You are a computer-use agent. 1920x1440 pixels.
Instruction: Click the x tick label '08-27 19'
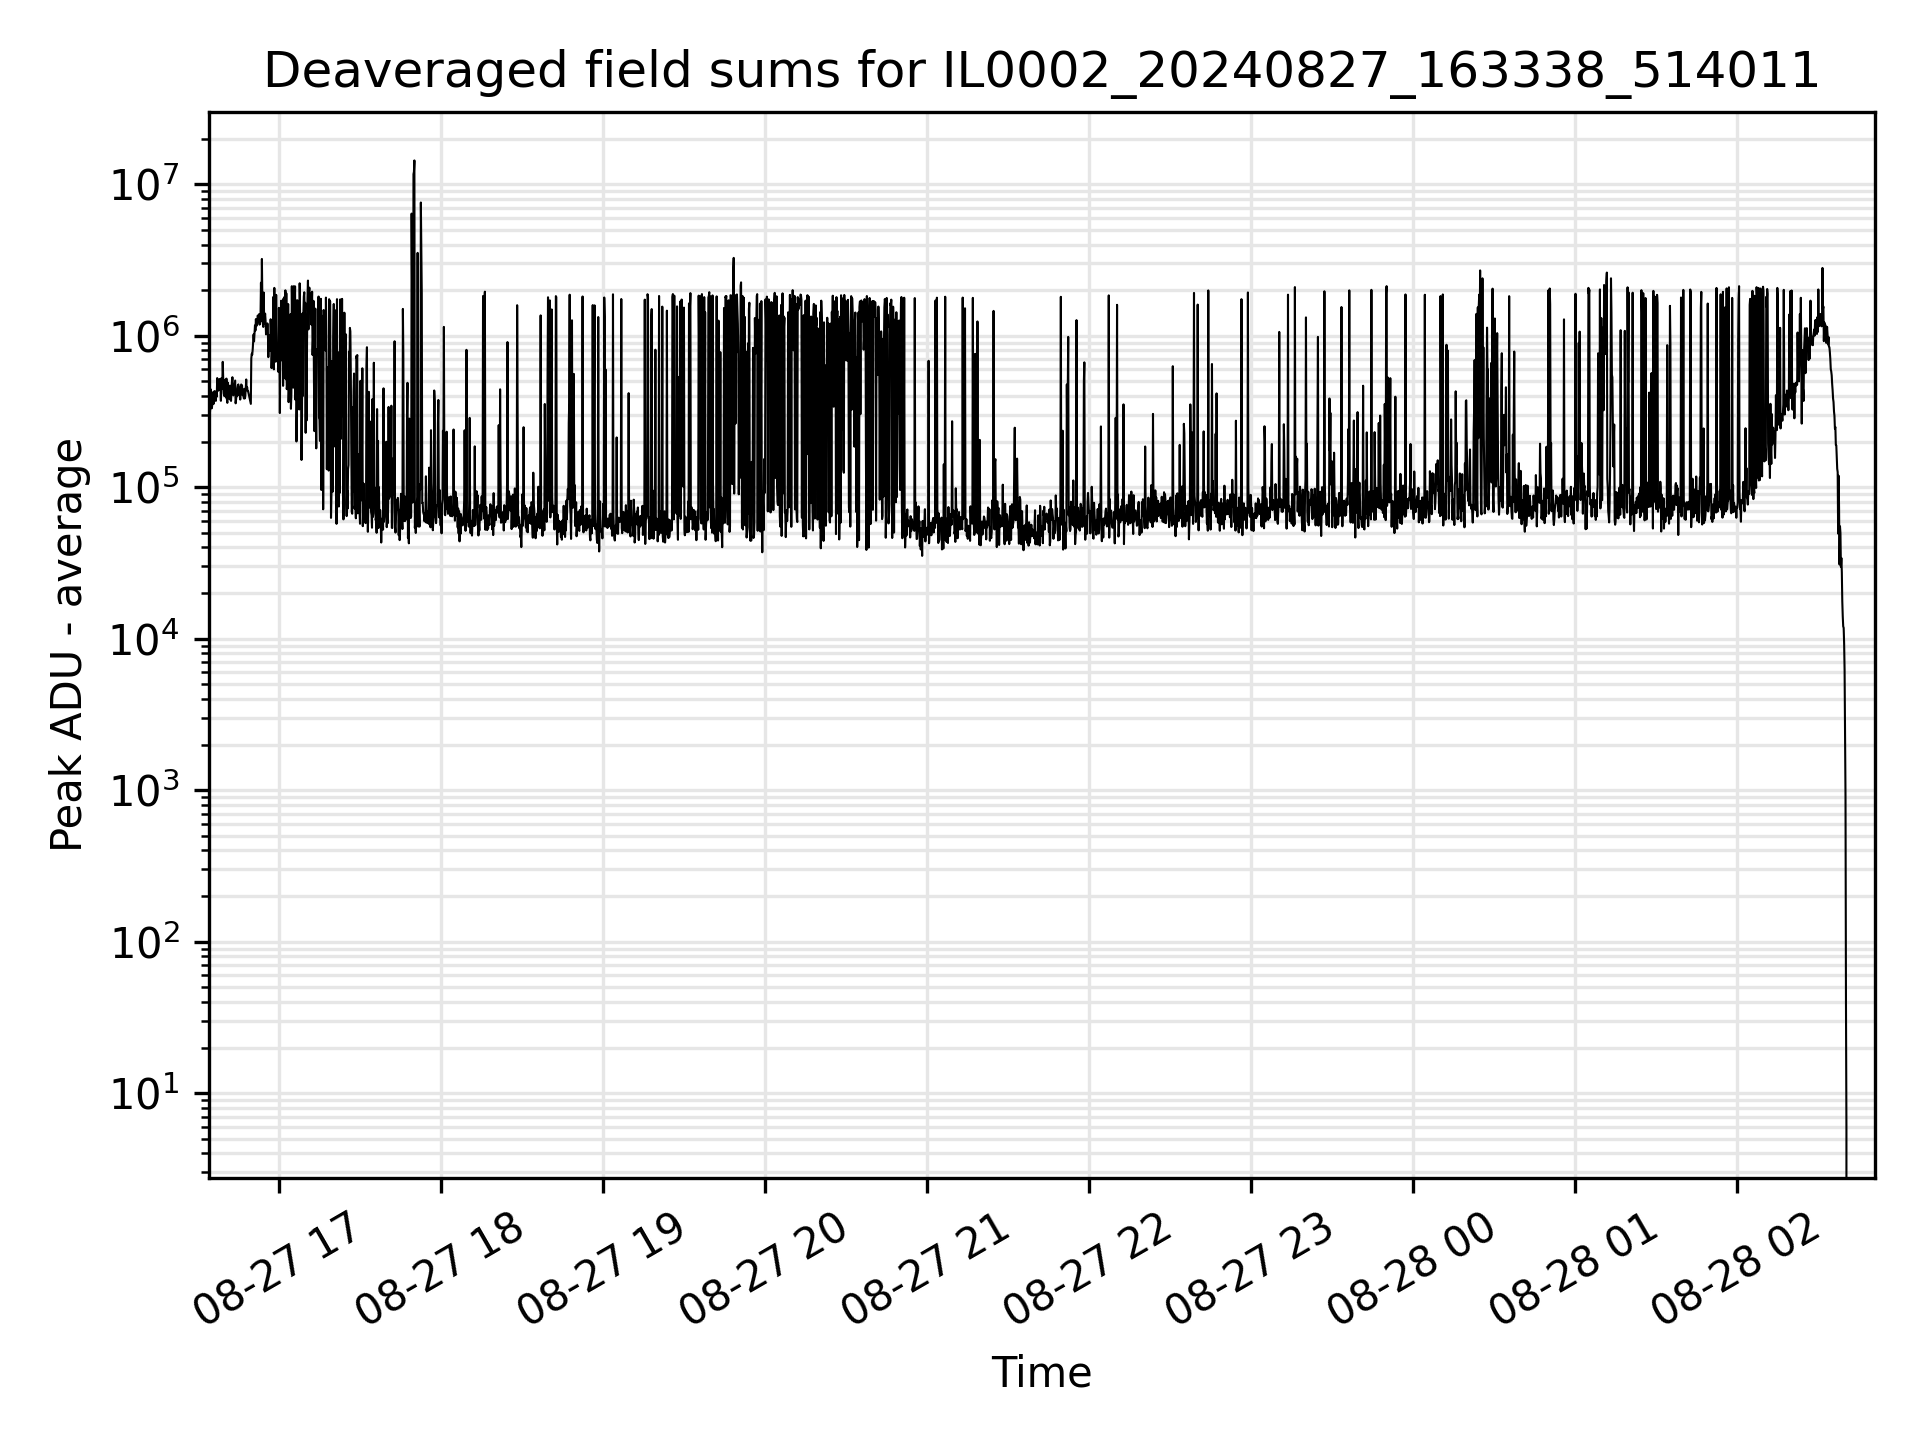pos(600,1270)
